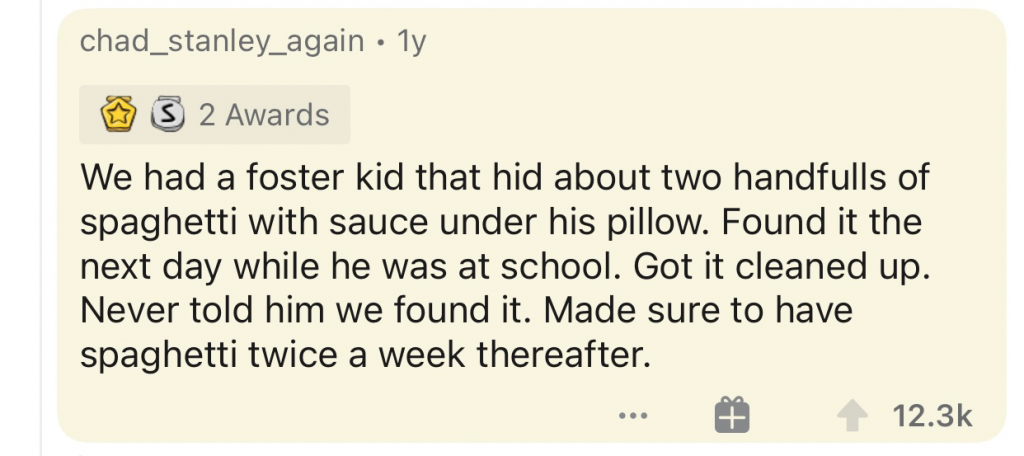This screenshot has height=456, width=1024.
Task: Click the gold award icon
Action: (121, 115)
